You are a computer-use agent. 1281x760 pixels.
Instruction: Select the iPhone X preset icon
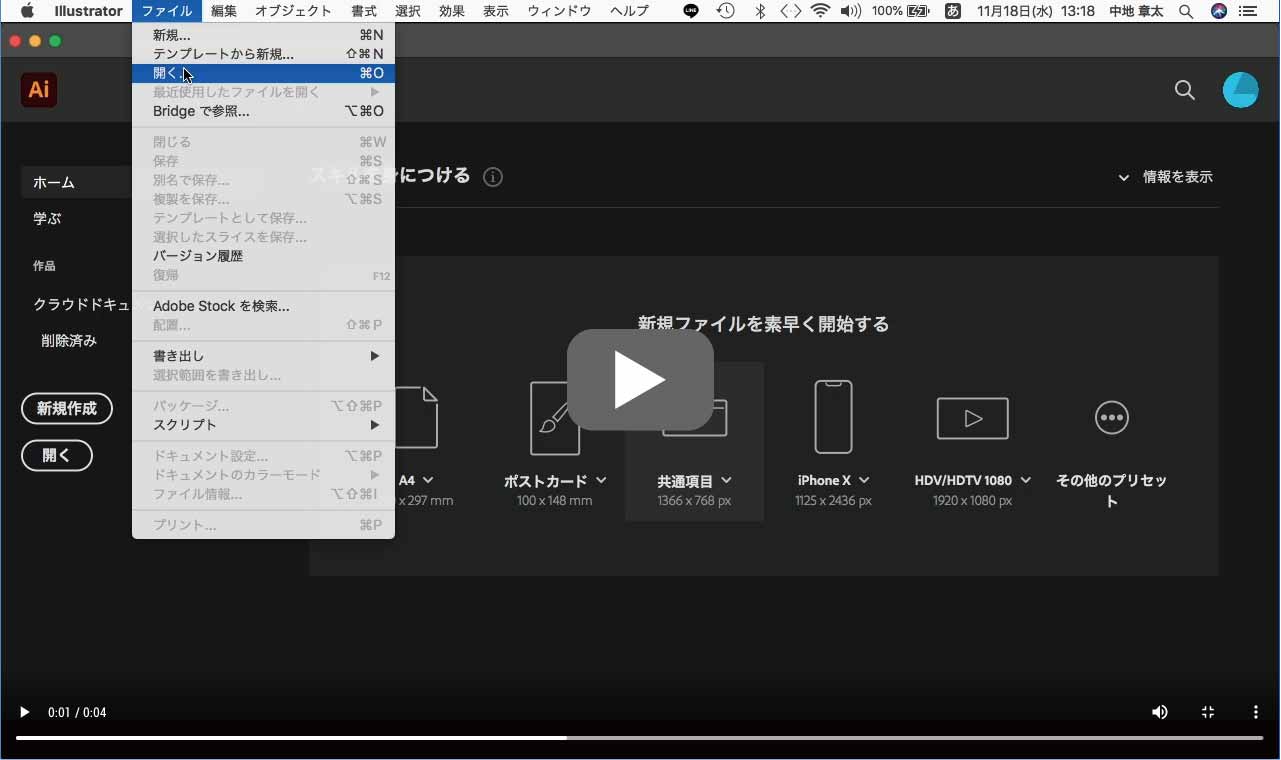click(x=833, y=417)
